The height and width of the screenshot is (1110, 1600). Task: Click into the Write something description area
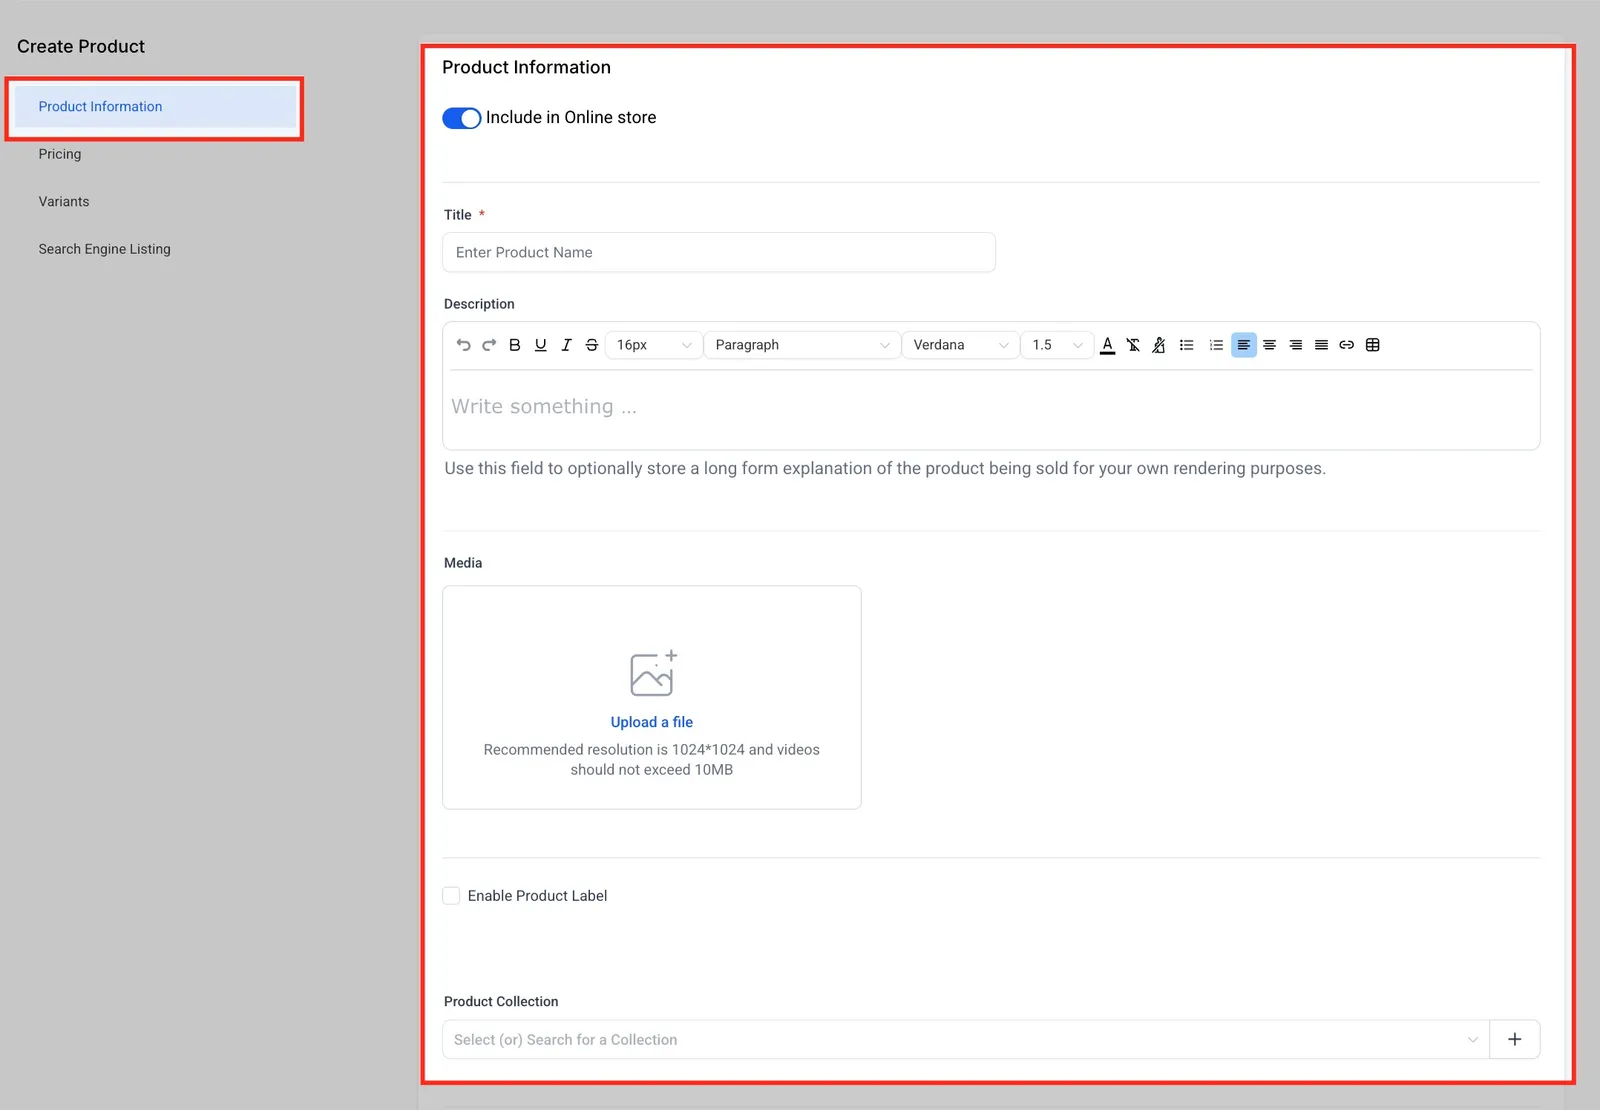coord(991,407)
